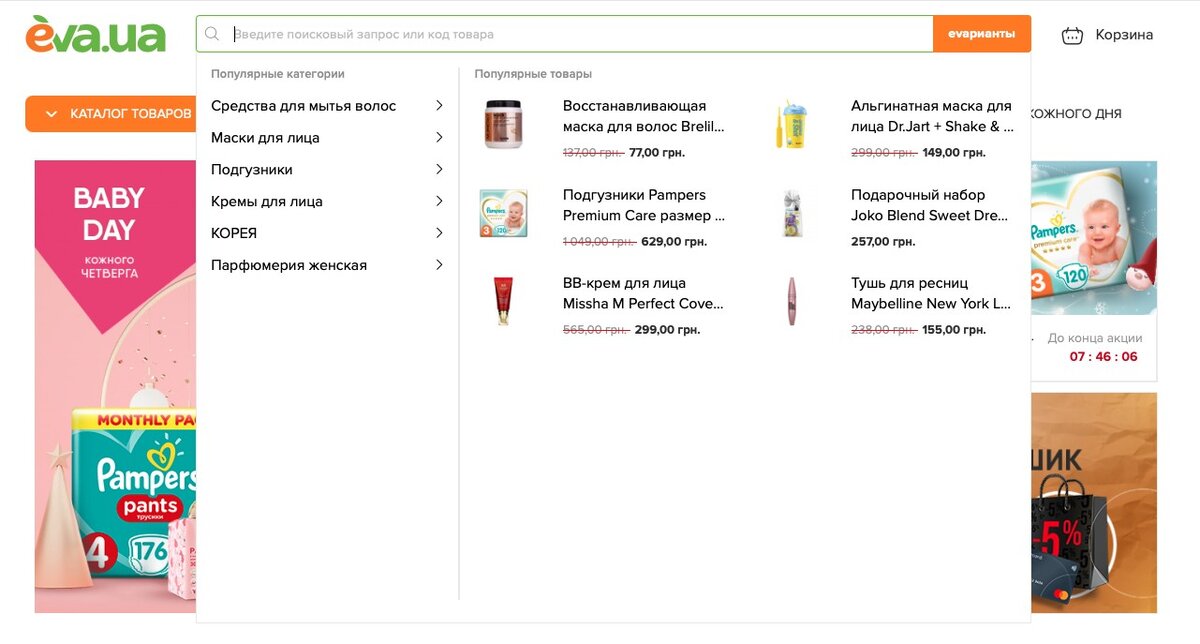The image size is (1200, 644).
Task: Open Maybelline mascara product thumbnail
Action: point(791,301)
